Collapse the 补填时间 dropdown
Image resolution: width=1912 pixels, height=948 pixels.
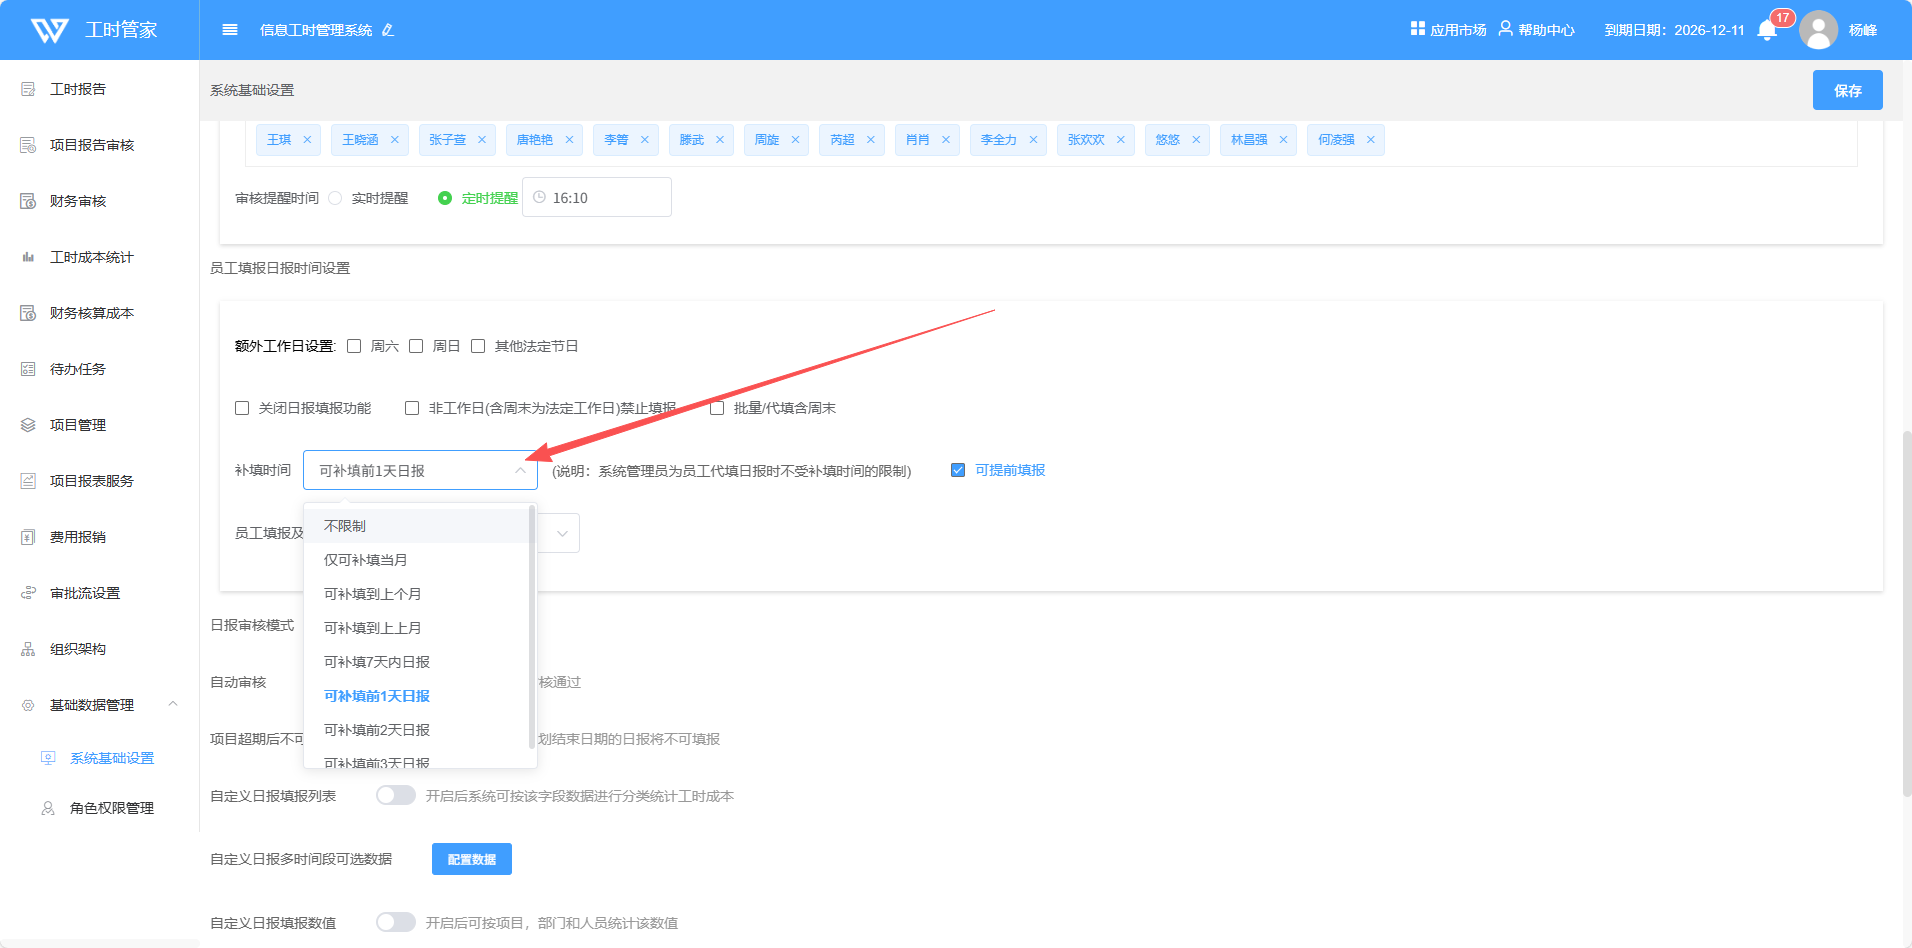[520, 470]
